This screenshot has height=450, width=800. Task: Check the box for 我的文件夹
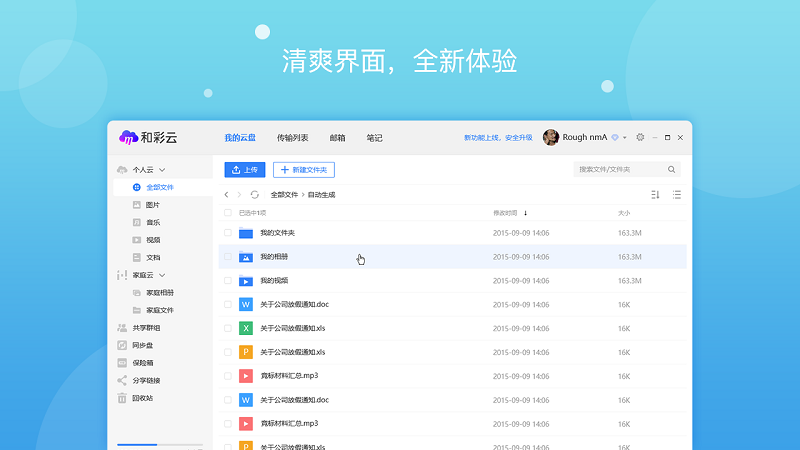click(x=228, y=233)
